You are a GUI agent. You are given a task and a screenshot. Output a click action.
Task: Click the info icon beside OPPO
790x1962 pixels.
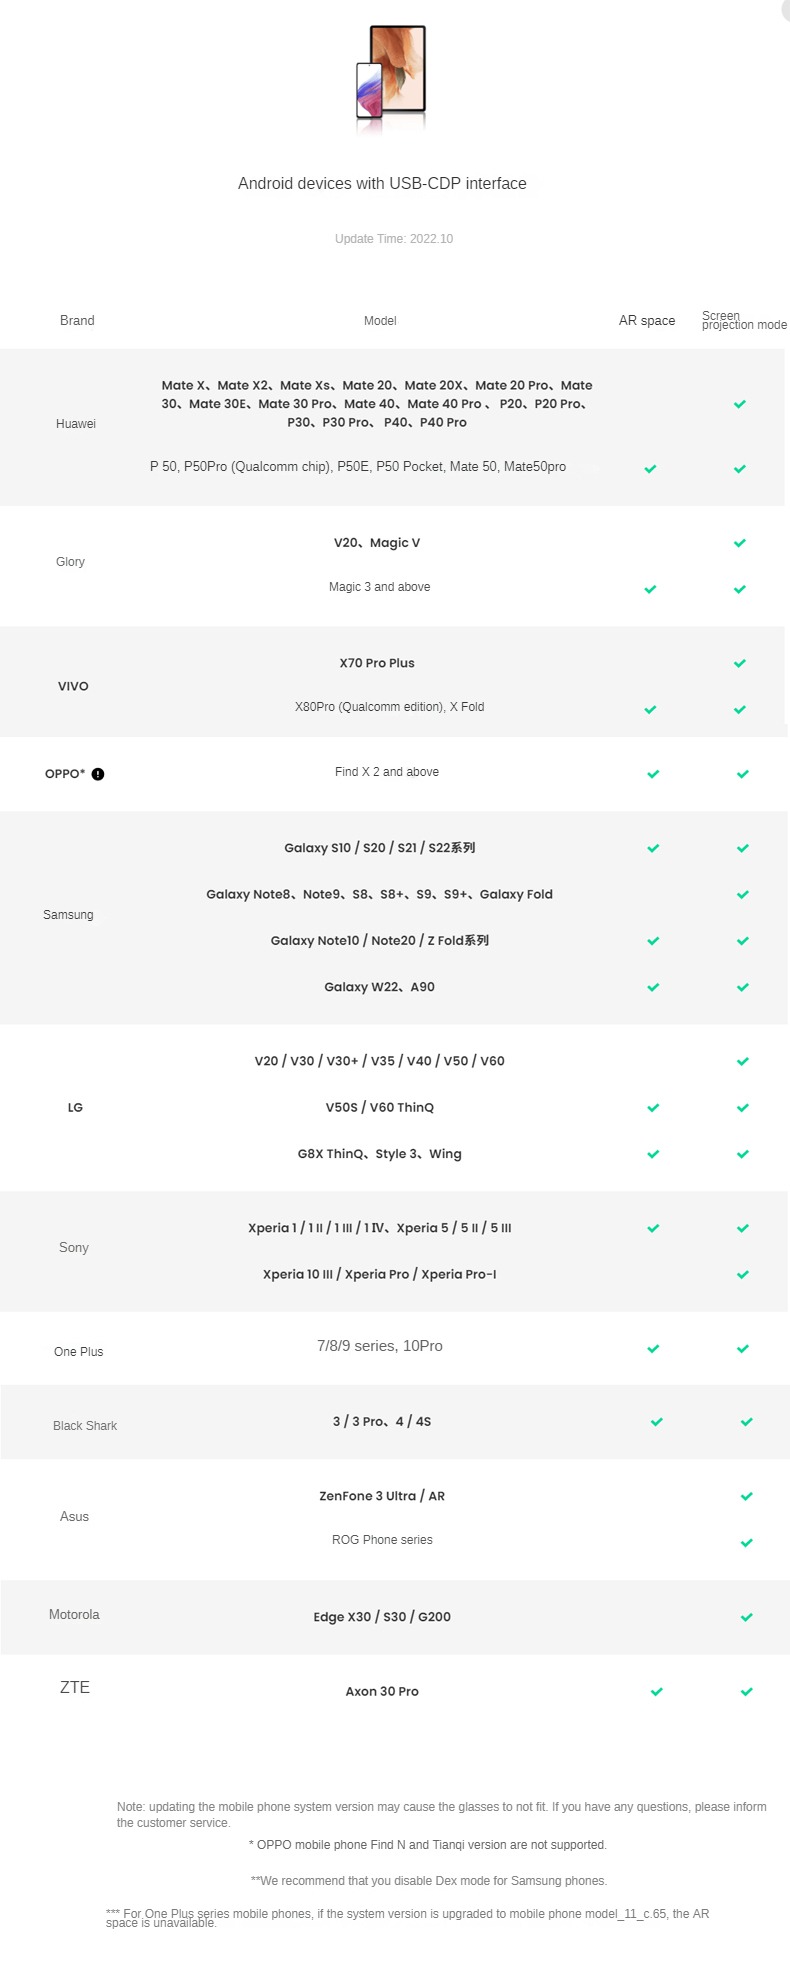98,774
